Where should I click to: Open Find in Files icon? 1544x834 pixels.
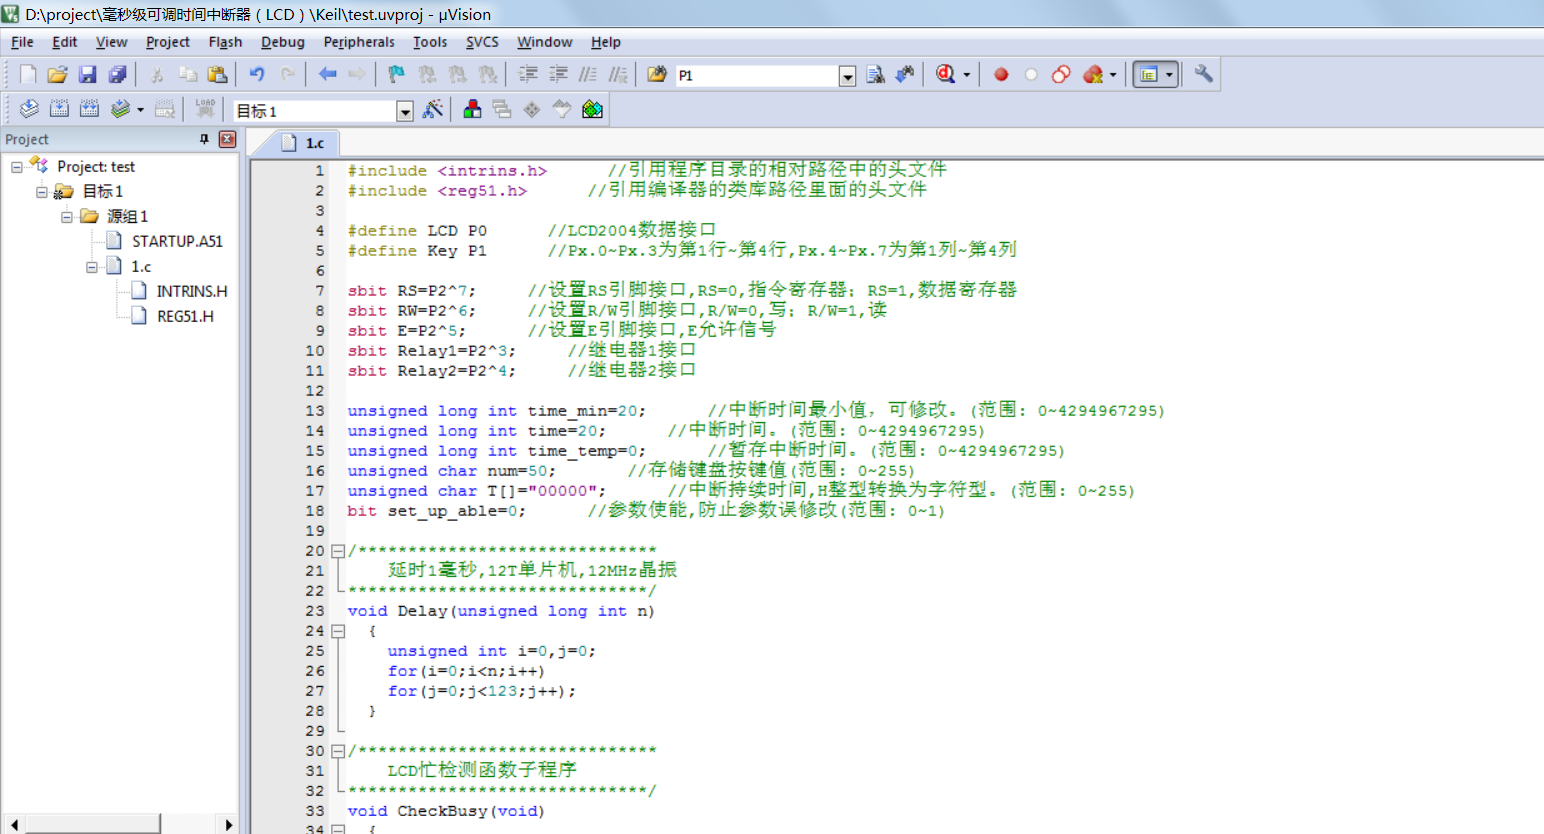(657, 74)
